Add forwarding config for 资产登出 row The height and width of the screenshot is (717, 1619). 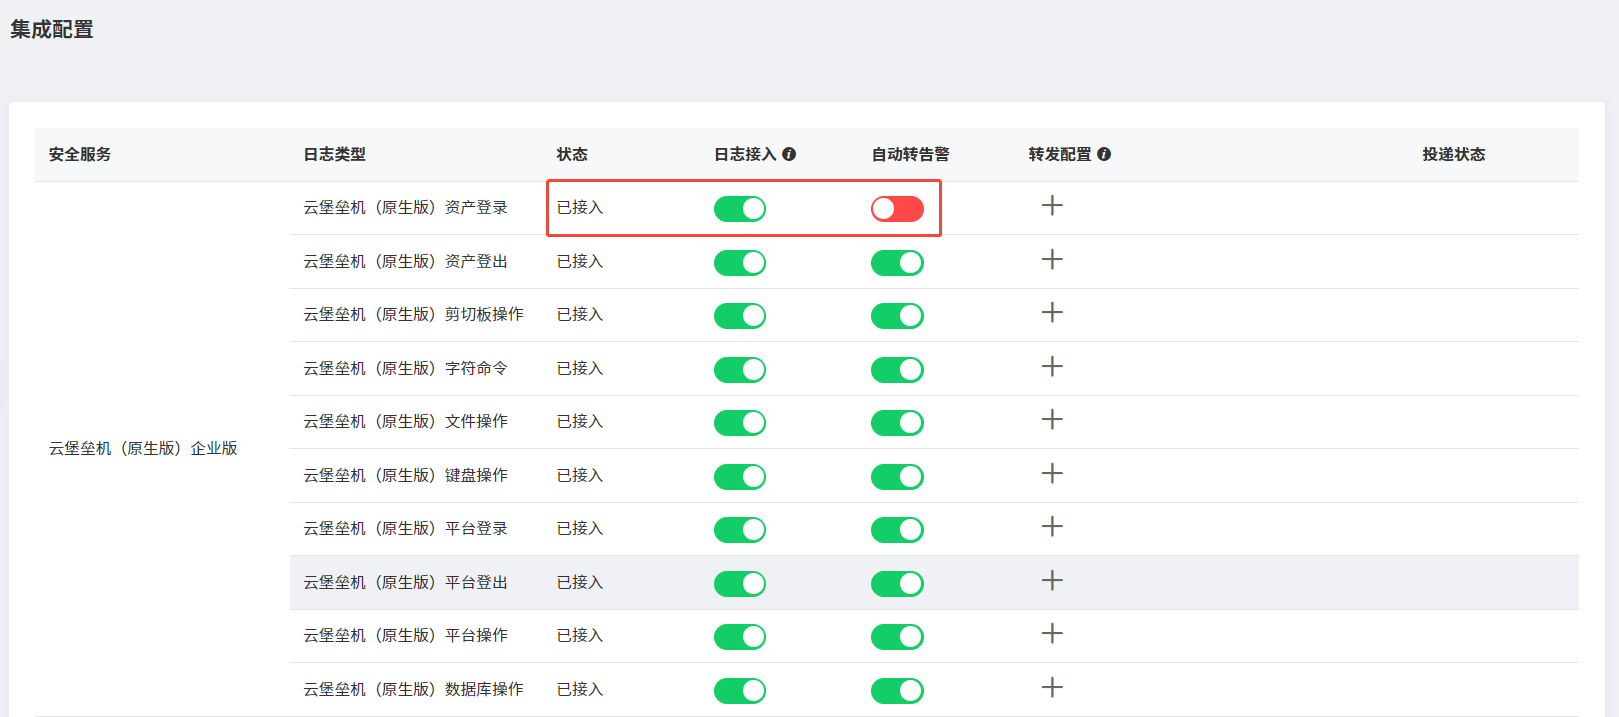pyautogui.click(x=1052, y=260)
